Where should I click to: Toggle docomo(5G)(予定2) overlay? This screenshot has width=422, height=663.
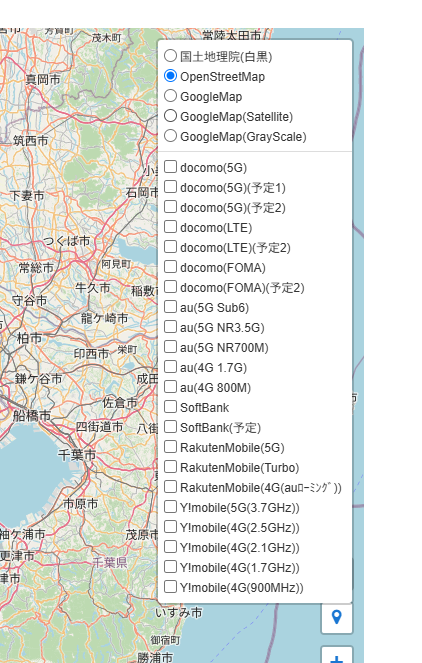pos(170,206)
